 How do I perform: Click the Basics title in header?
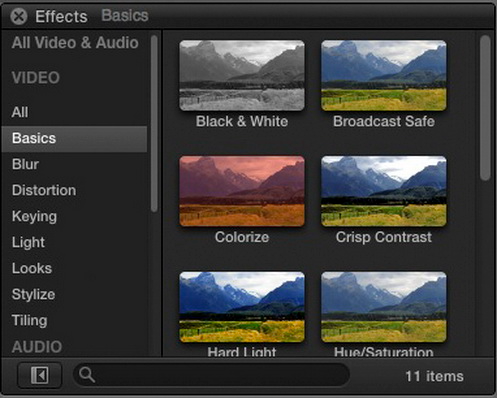tap(125, 15)
